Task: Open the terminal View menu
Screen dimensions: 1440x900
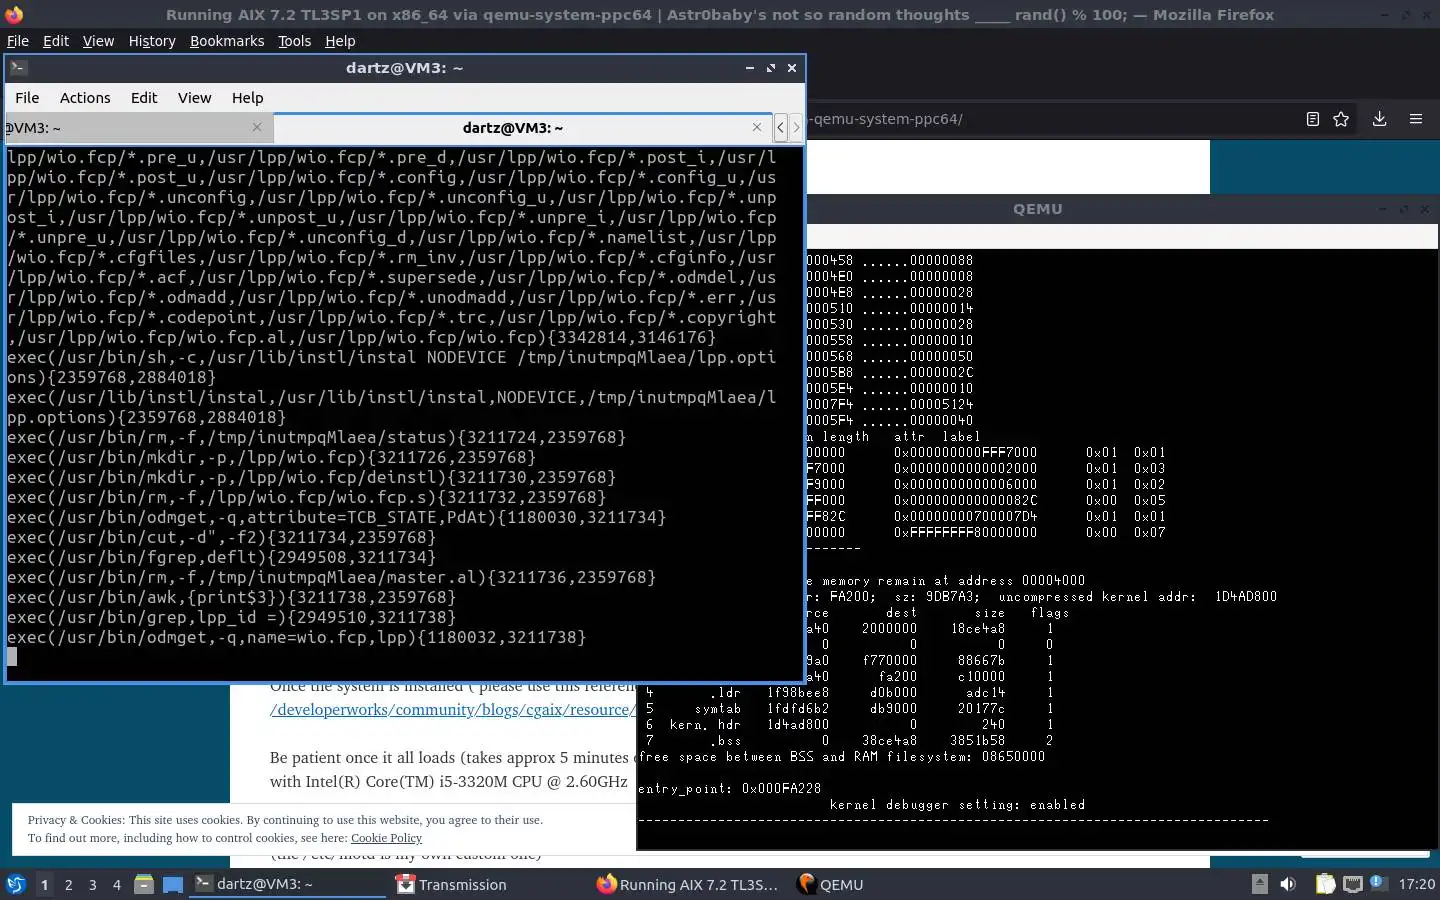Action: point(194,98)
